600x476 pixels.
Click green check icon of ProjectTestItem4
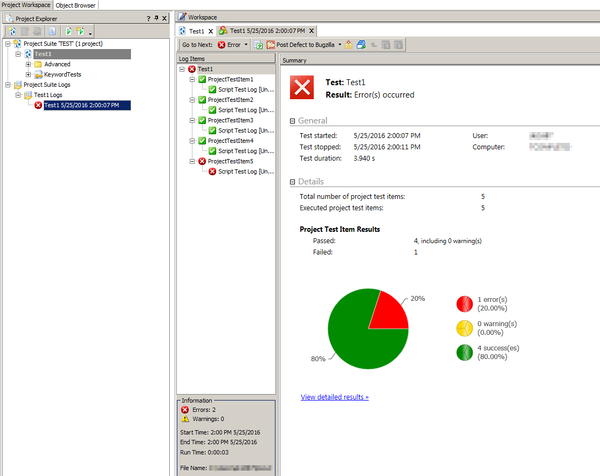coord(202,141)
